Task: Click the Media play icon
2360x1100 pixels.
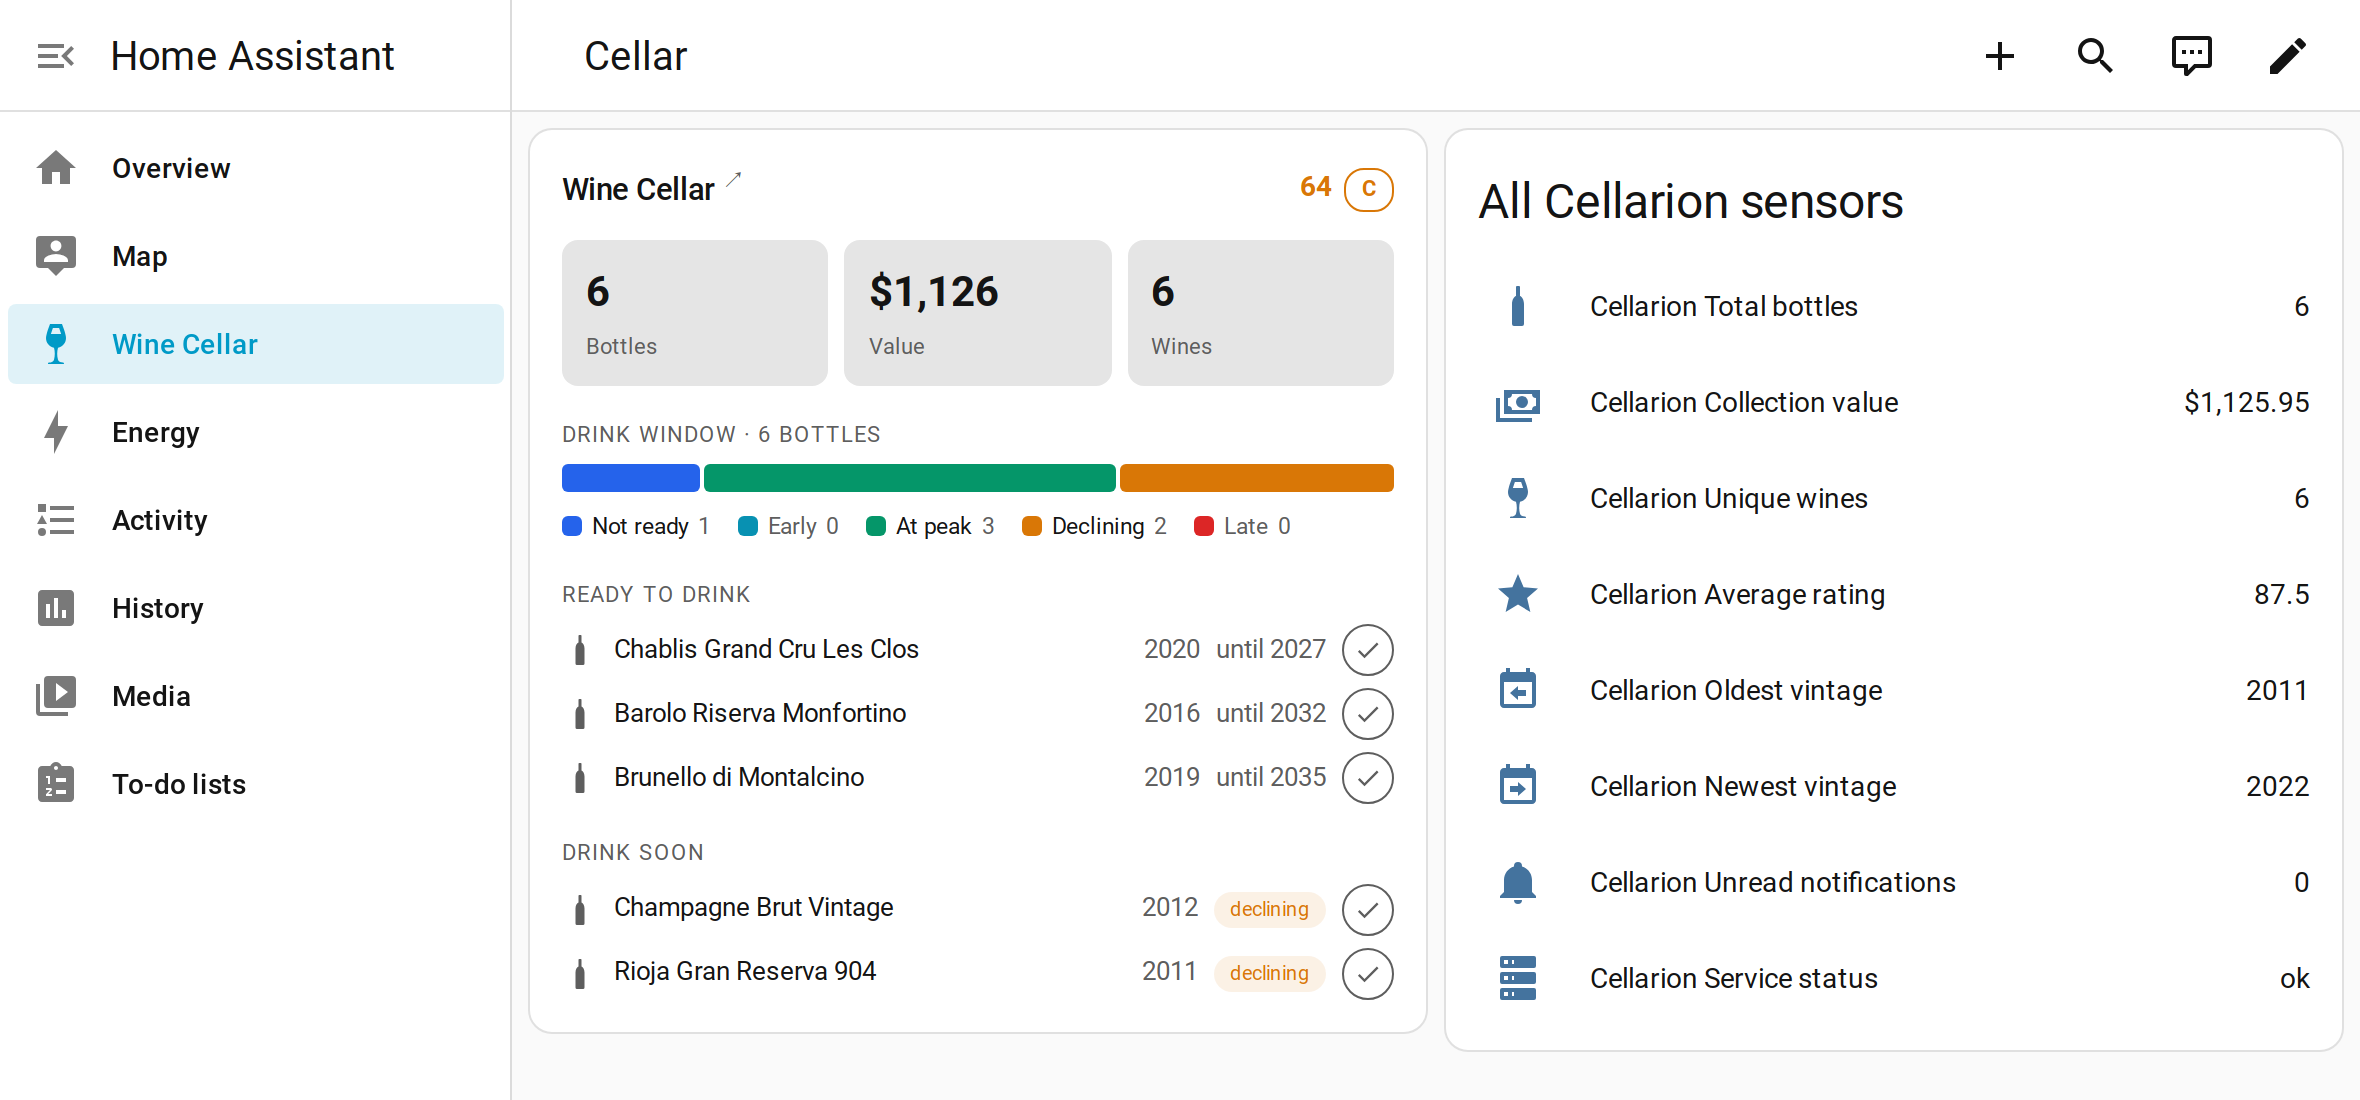Action: tap(56, 696)
